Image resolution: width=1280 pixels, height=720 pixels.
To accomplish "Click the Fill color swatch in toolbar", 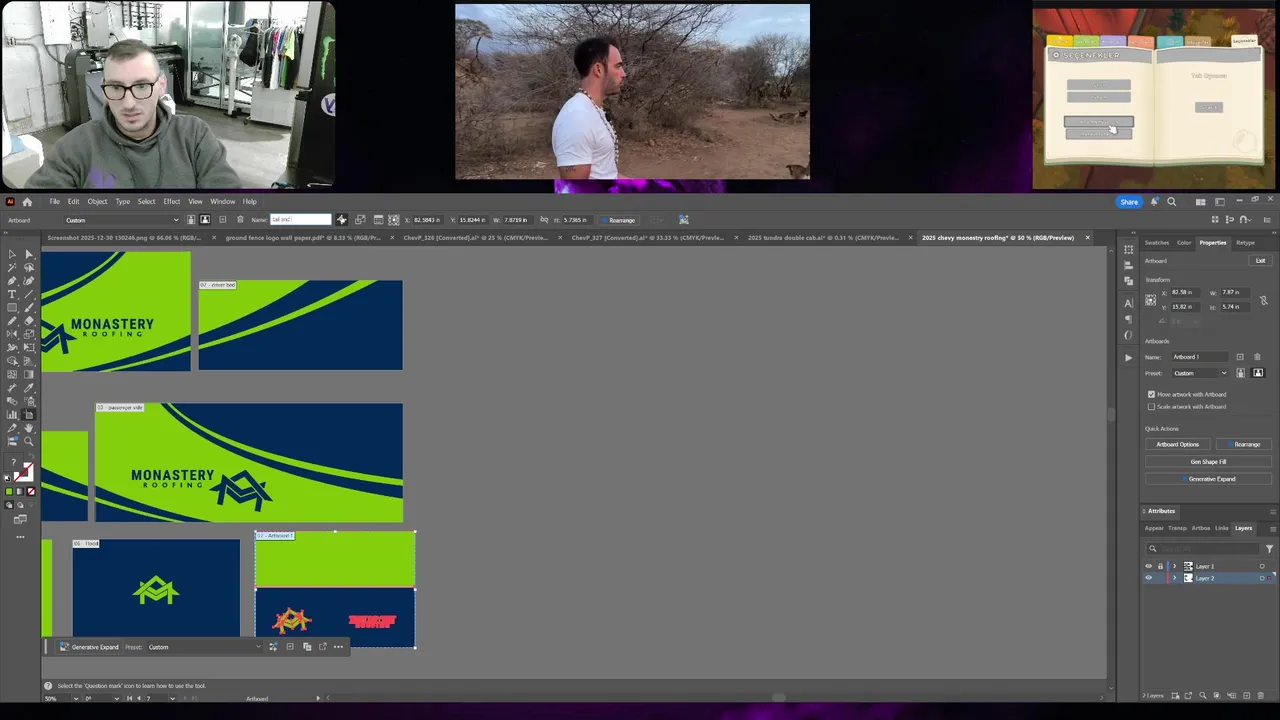I will pyautogui.click(x=13, y=461).
